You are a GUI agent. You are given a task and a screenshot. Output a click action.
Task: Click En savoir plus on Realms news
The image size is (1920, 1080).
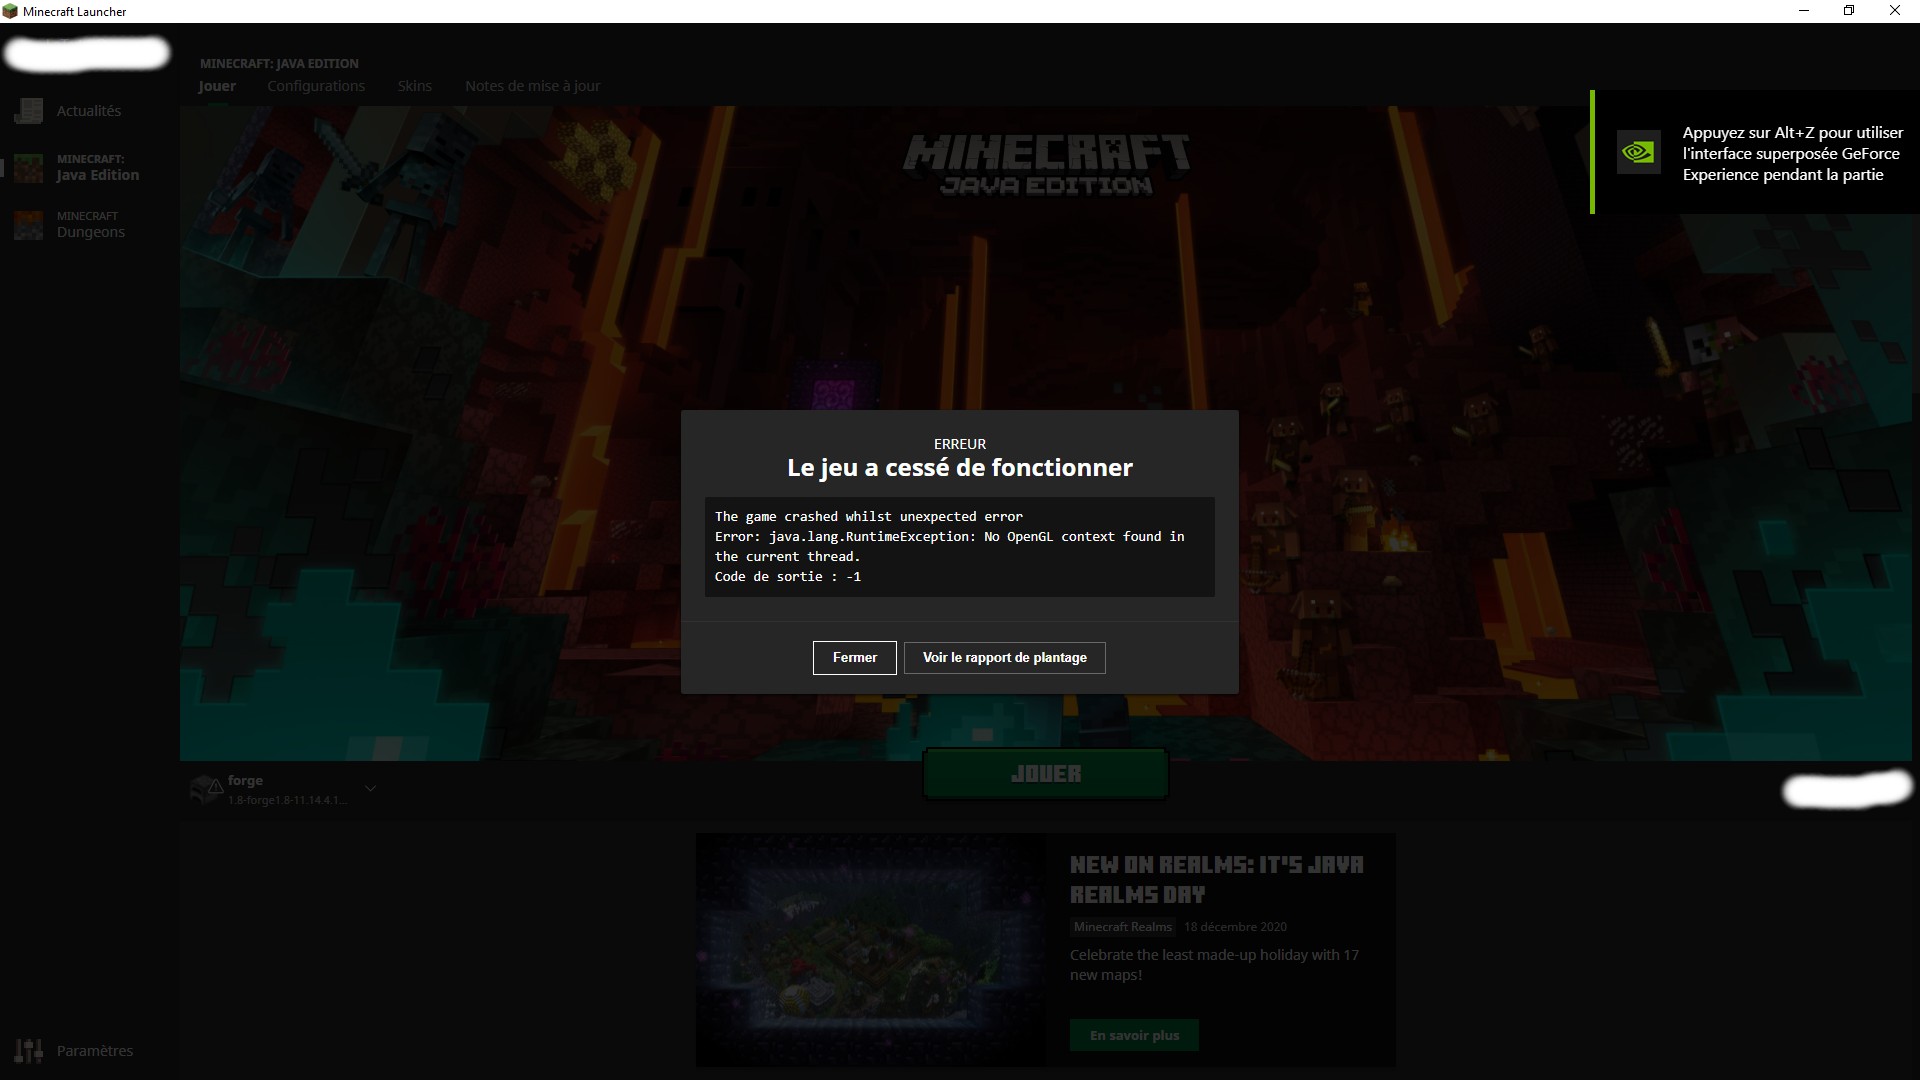click(1134, 1035)
